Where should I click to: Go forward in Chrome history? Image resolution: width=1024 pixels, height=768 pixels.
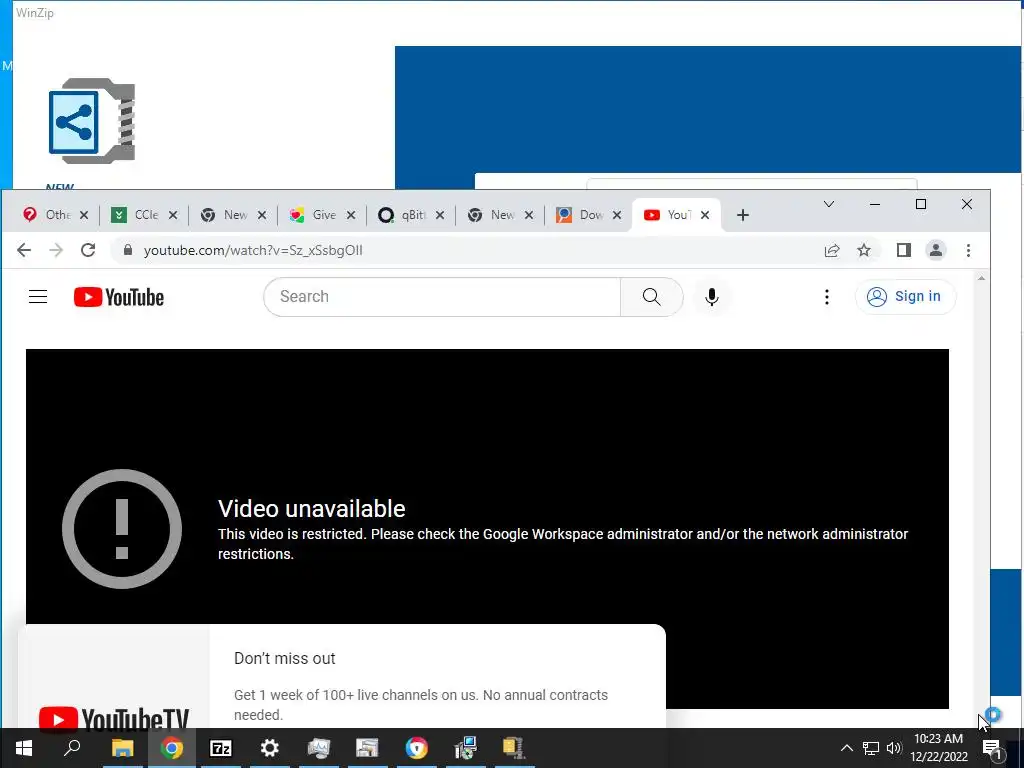(x=56, y=250)
